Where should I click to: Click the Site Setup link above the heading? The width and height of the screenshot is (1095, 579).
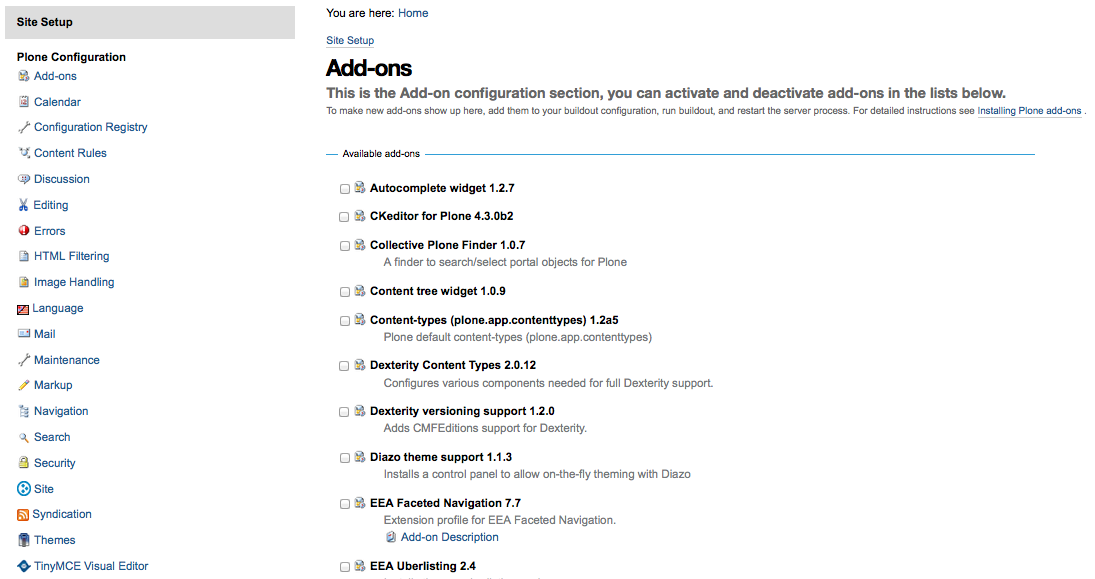tap(349, 40)
